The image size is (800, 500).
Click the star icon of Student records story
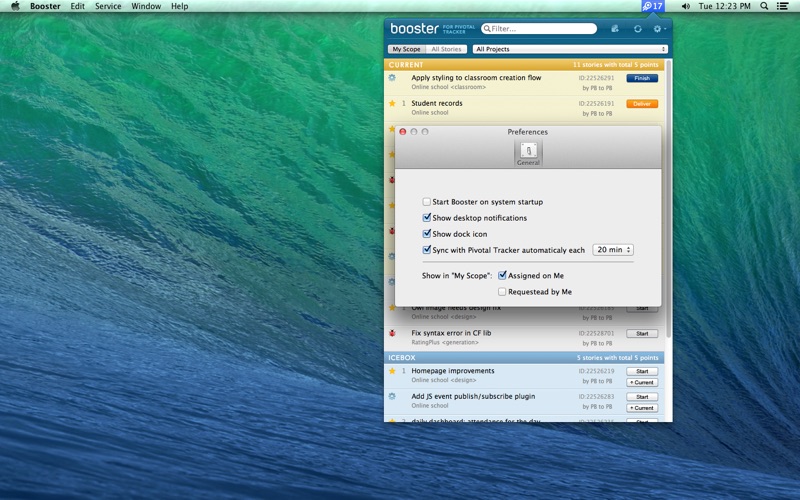point(392,103)
